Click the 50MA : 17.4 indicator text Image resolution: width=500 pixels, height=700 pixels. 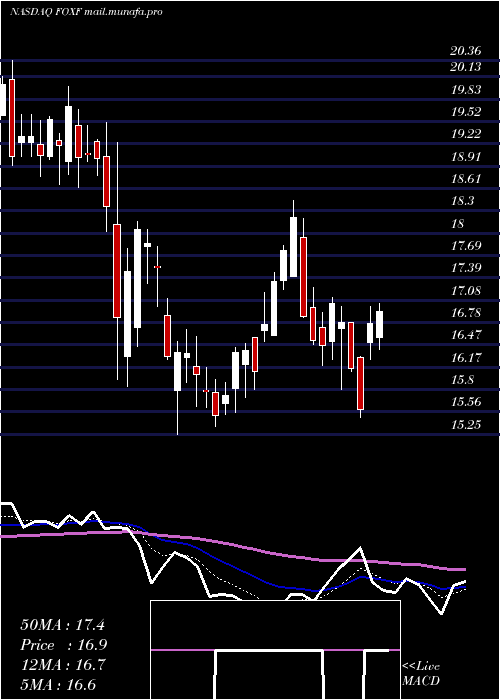tap(62, 625)
